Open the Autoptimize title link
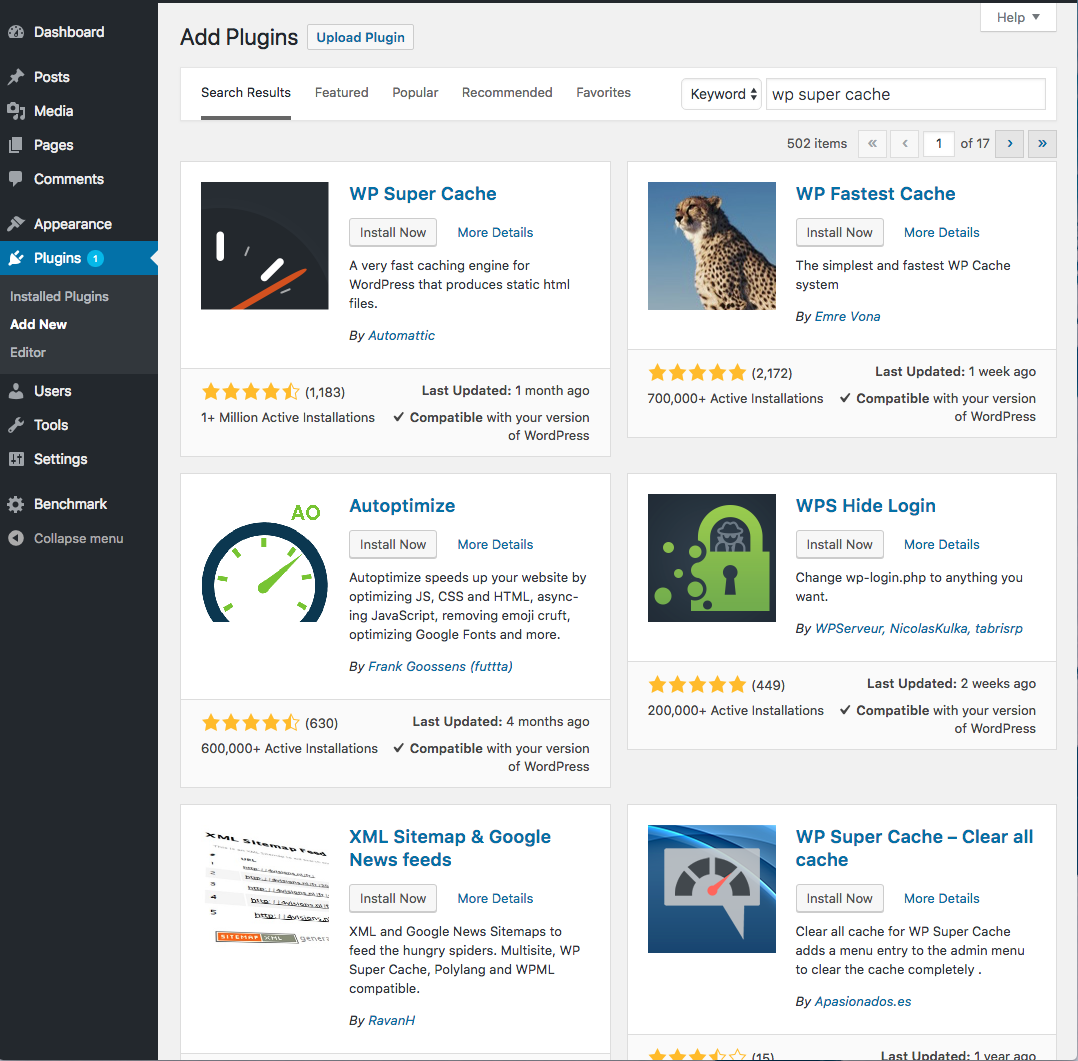1078x1061 pixels. [402, 506]
